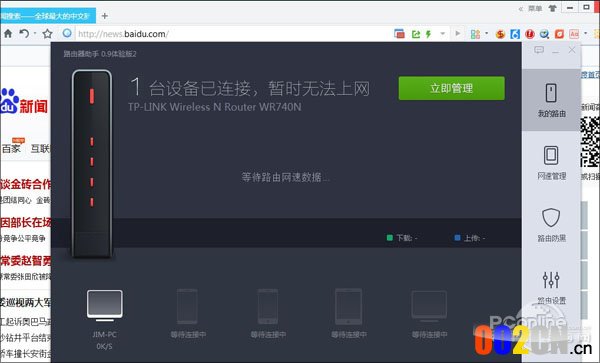Open 路由防黑 shield section
The image size is (600, 363).
(x=551, y=225)
